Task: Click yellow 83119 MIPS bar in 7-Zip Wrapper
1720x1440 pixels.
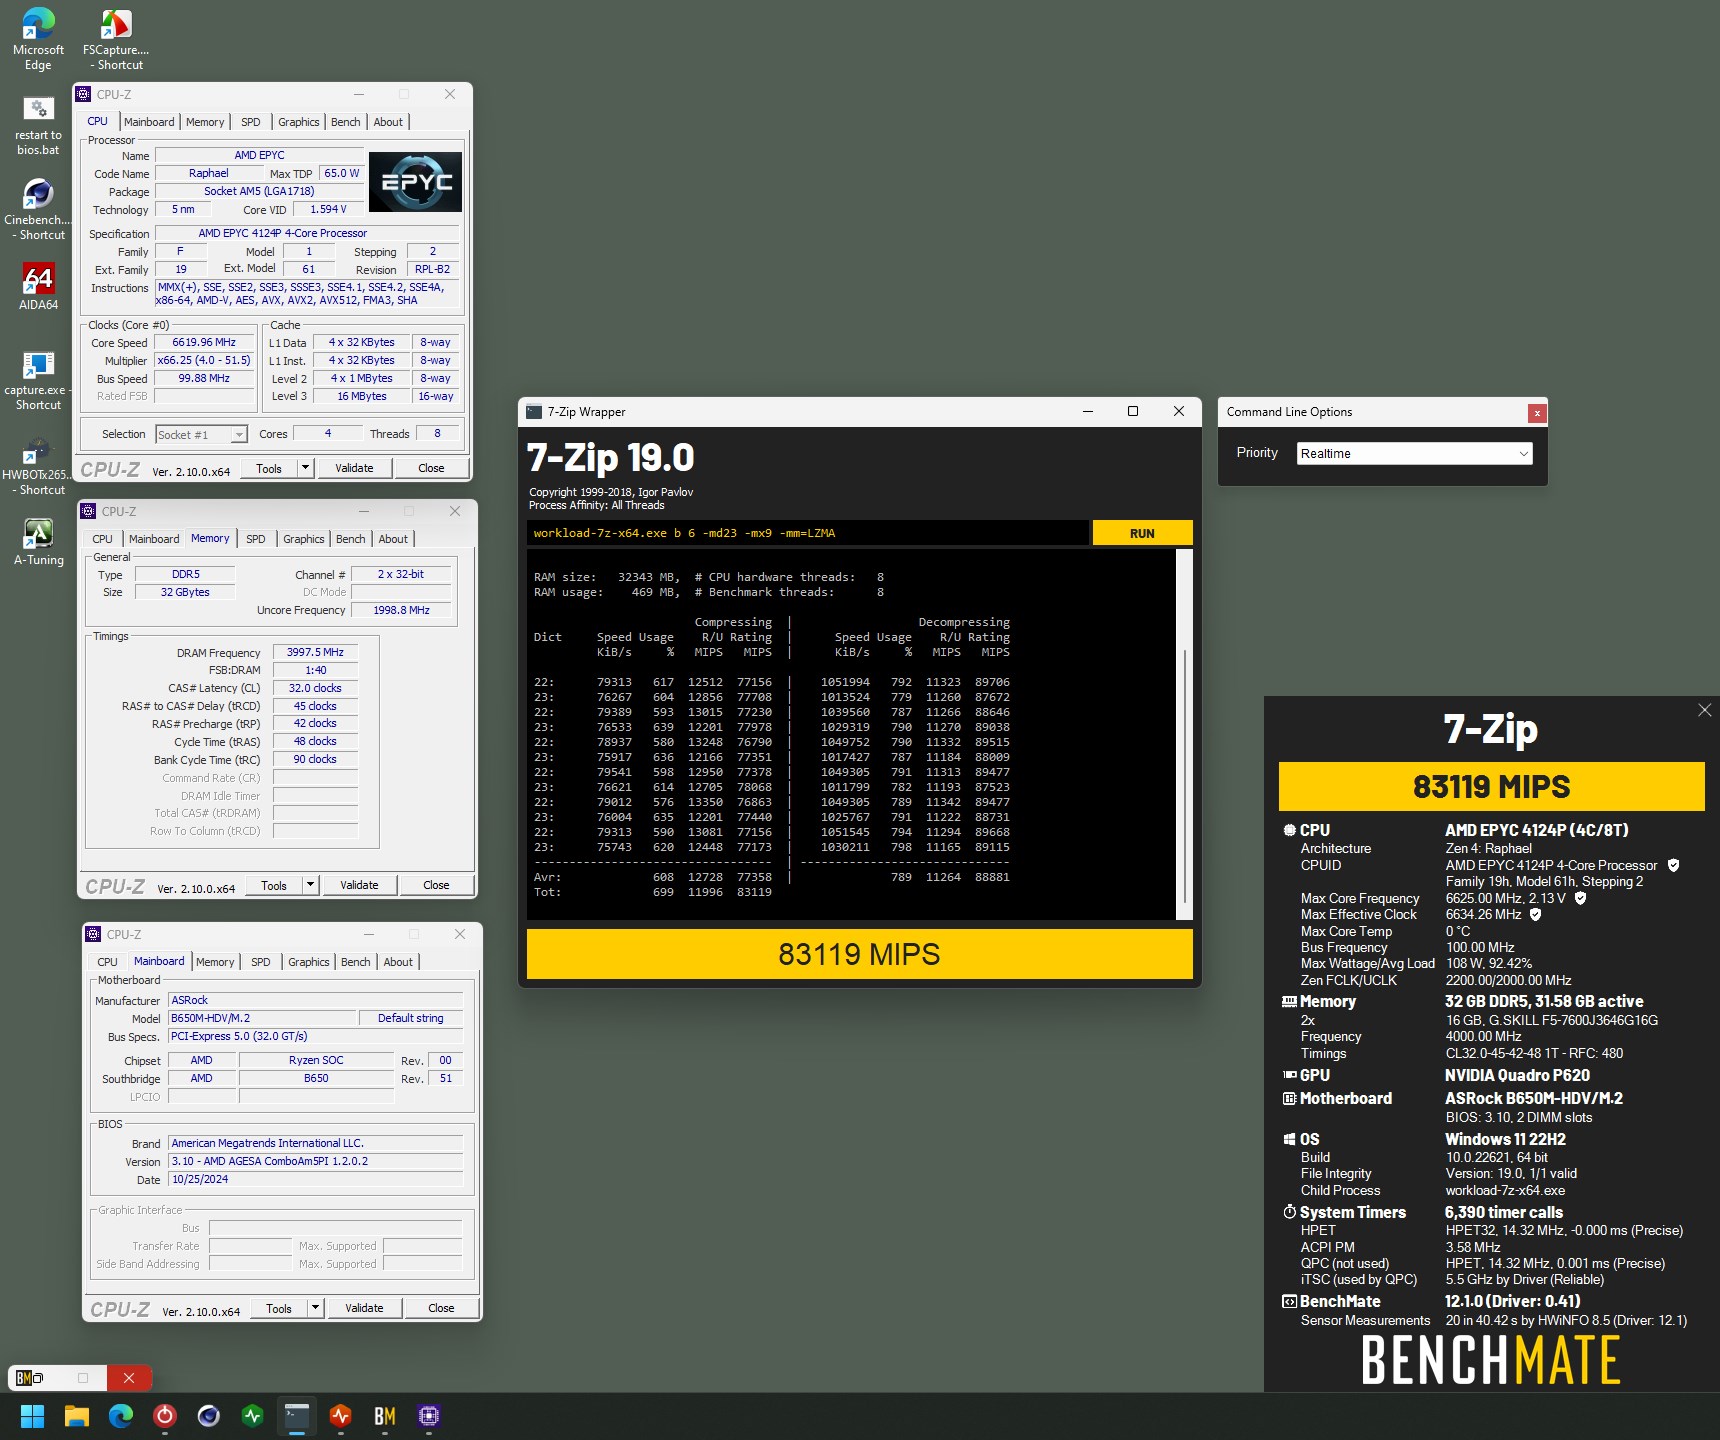Action: (x=859, y=954)
